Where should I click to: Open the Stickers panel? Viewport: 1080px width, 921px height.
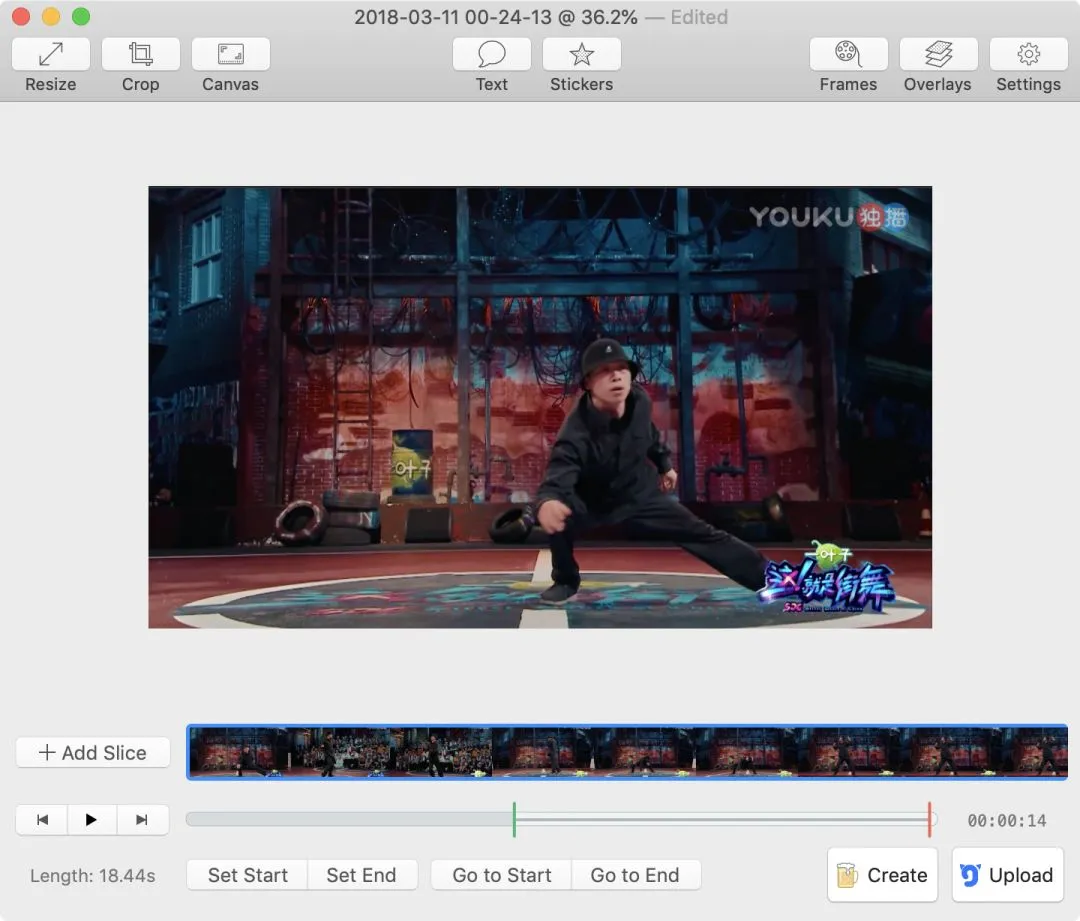581,54
